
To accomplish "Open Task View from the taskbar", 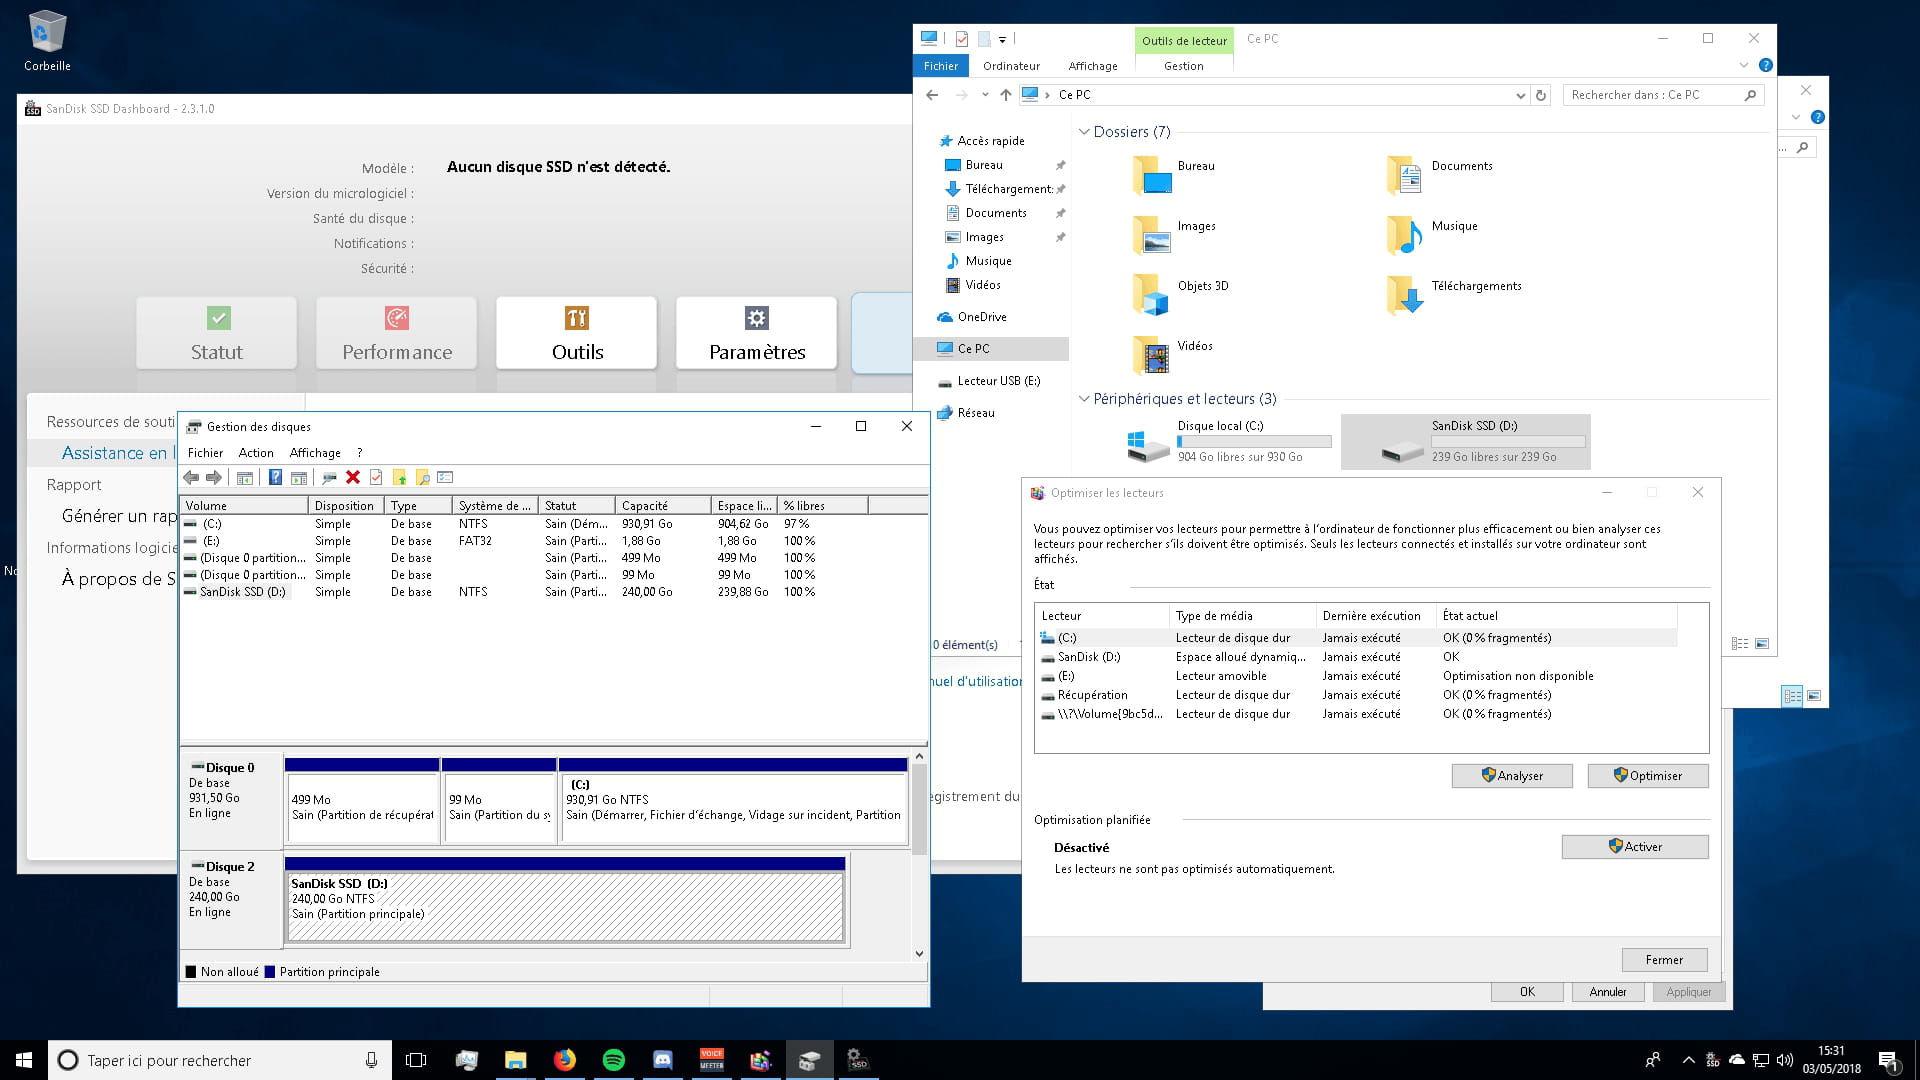I will click(416, 1060).
